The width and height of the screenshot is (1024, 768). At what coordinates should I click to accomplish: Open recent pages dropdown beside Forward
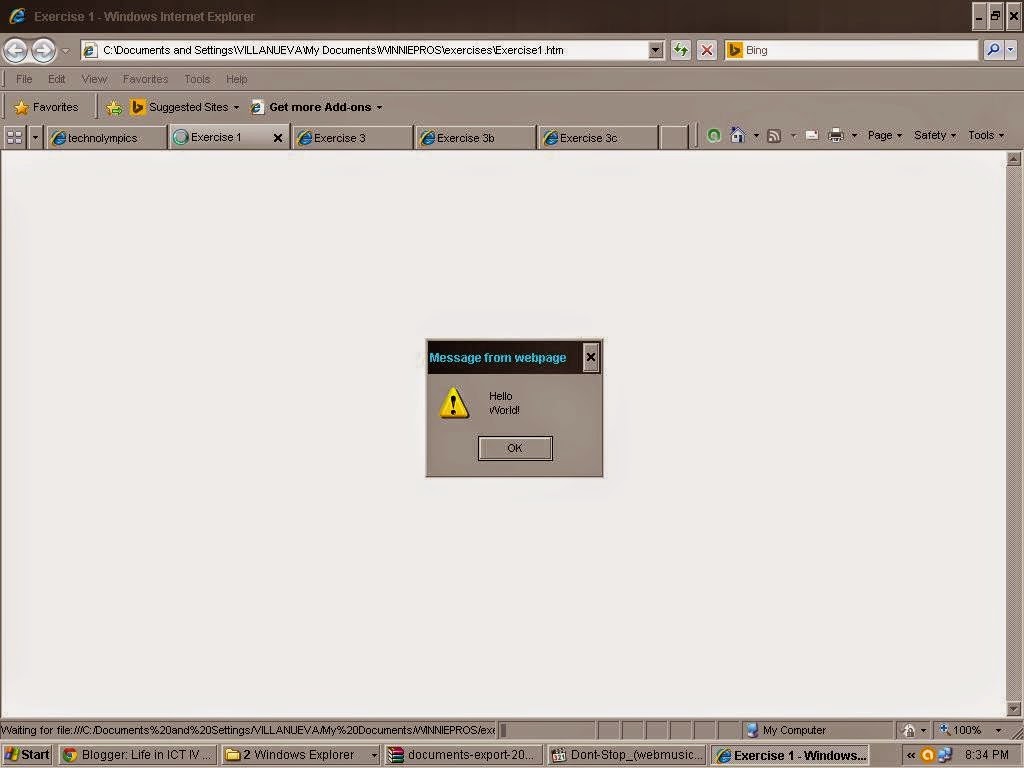pyautogui.click(x=65, y=51)
